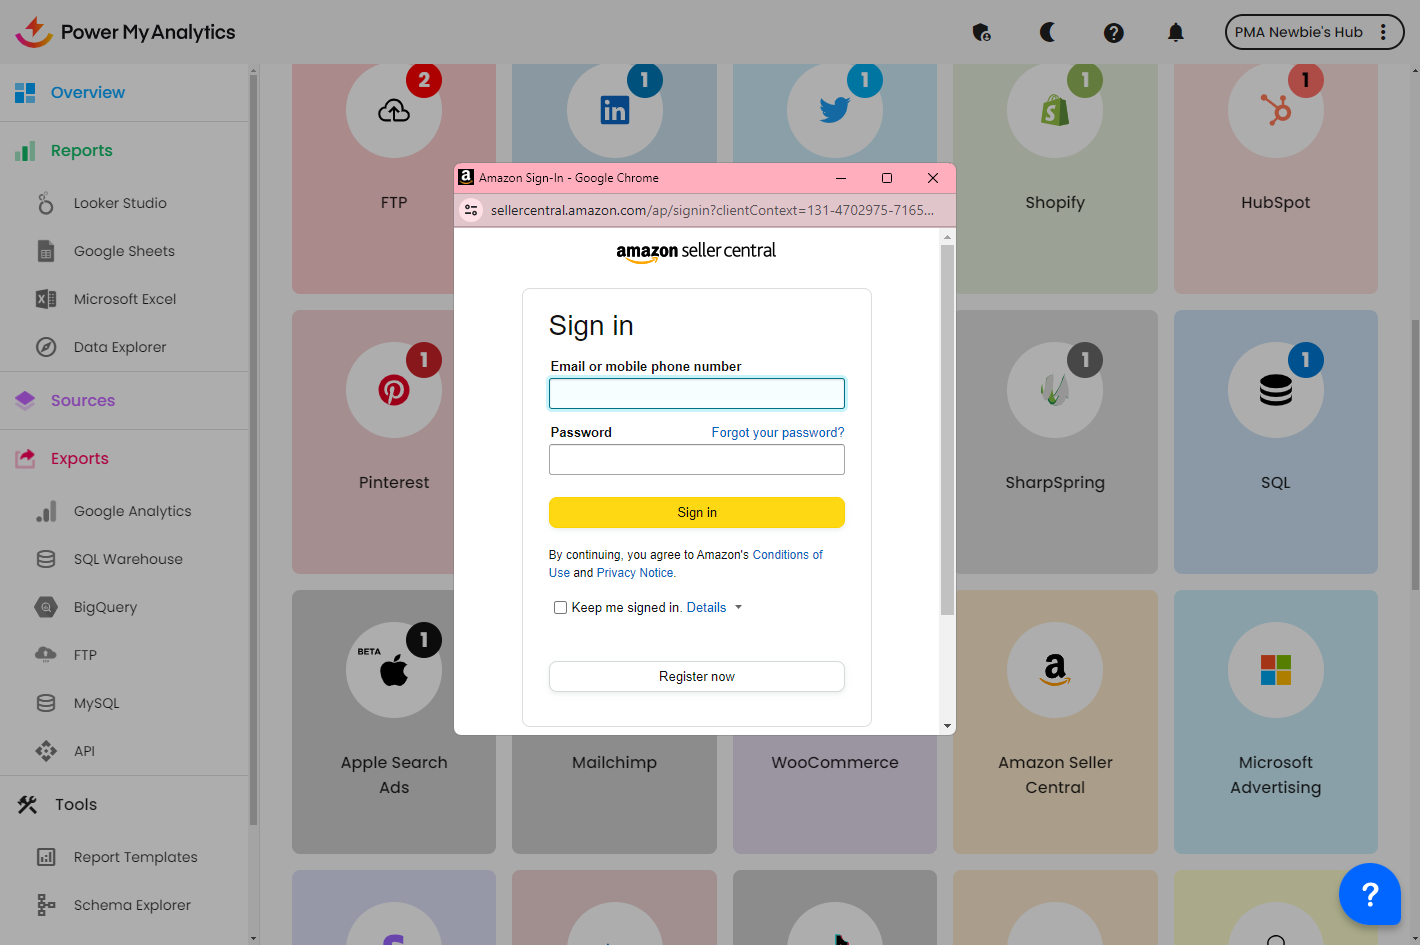
Task: Follow the Forgot your password link
Action: click(x=777, y=433)
